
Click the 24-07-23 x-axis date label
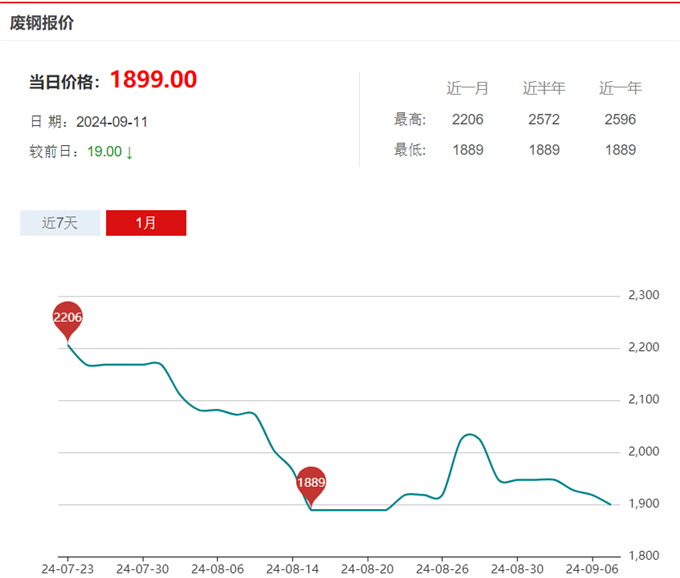coord(67,566)
